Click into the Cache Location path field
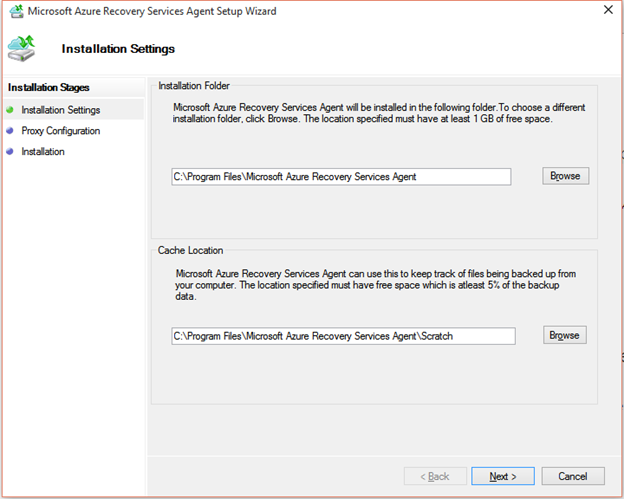The width and height of the screenshot is (624, 499). 342,336
